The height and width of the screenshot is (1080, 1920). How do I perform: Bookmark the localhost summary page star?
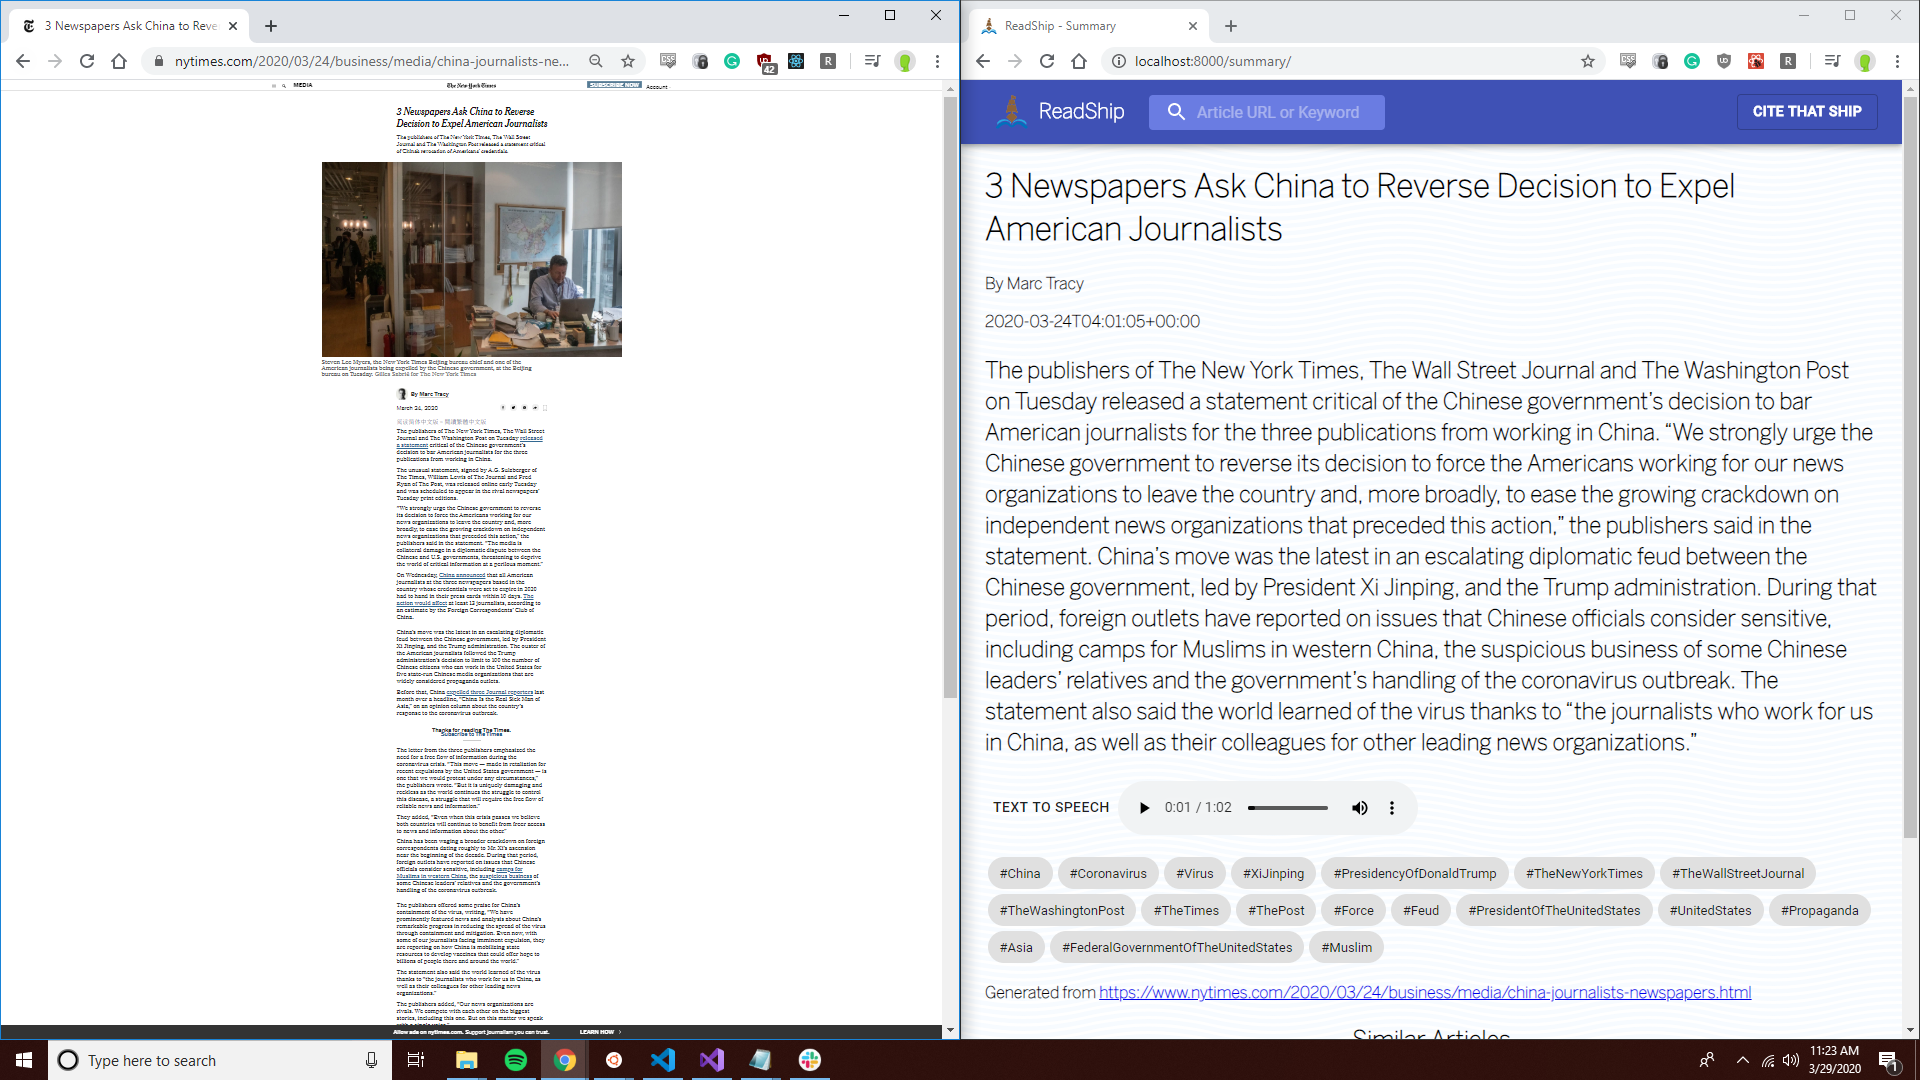click(x=1587, y=61)
